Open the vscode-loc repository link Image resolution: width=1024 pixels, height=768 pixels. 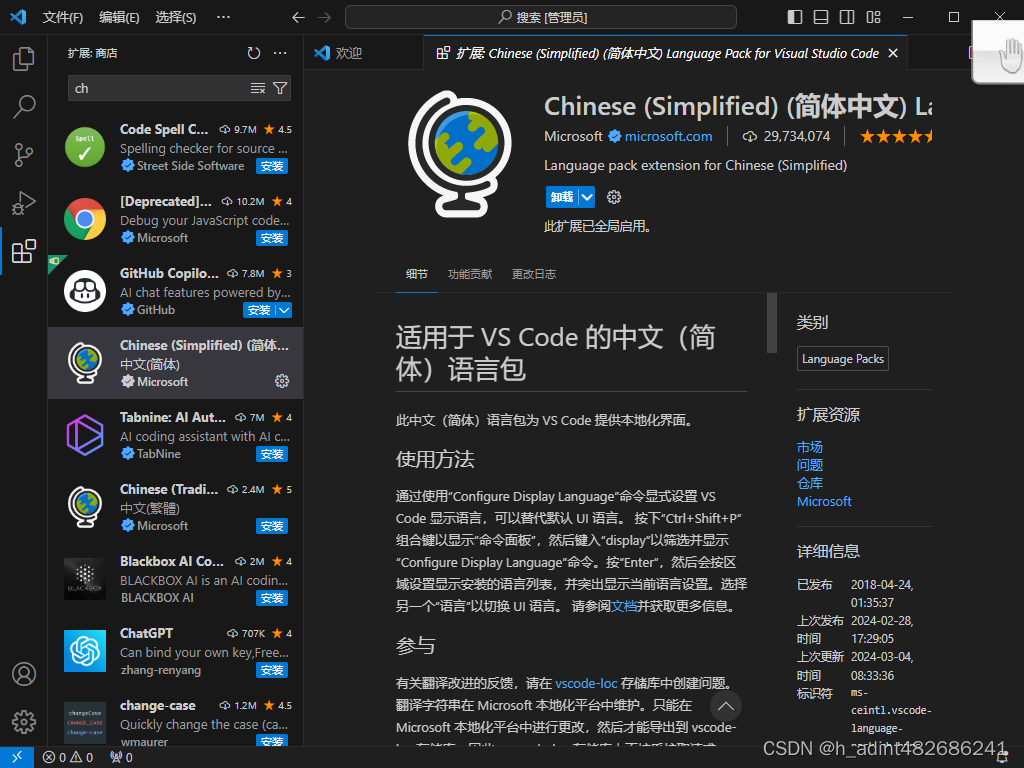(x=586, y=683)
